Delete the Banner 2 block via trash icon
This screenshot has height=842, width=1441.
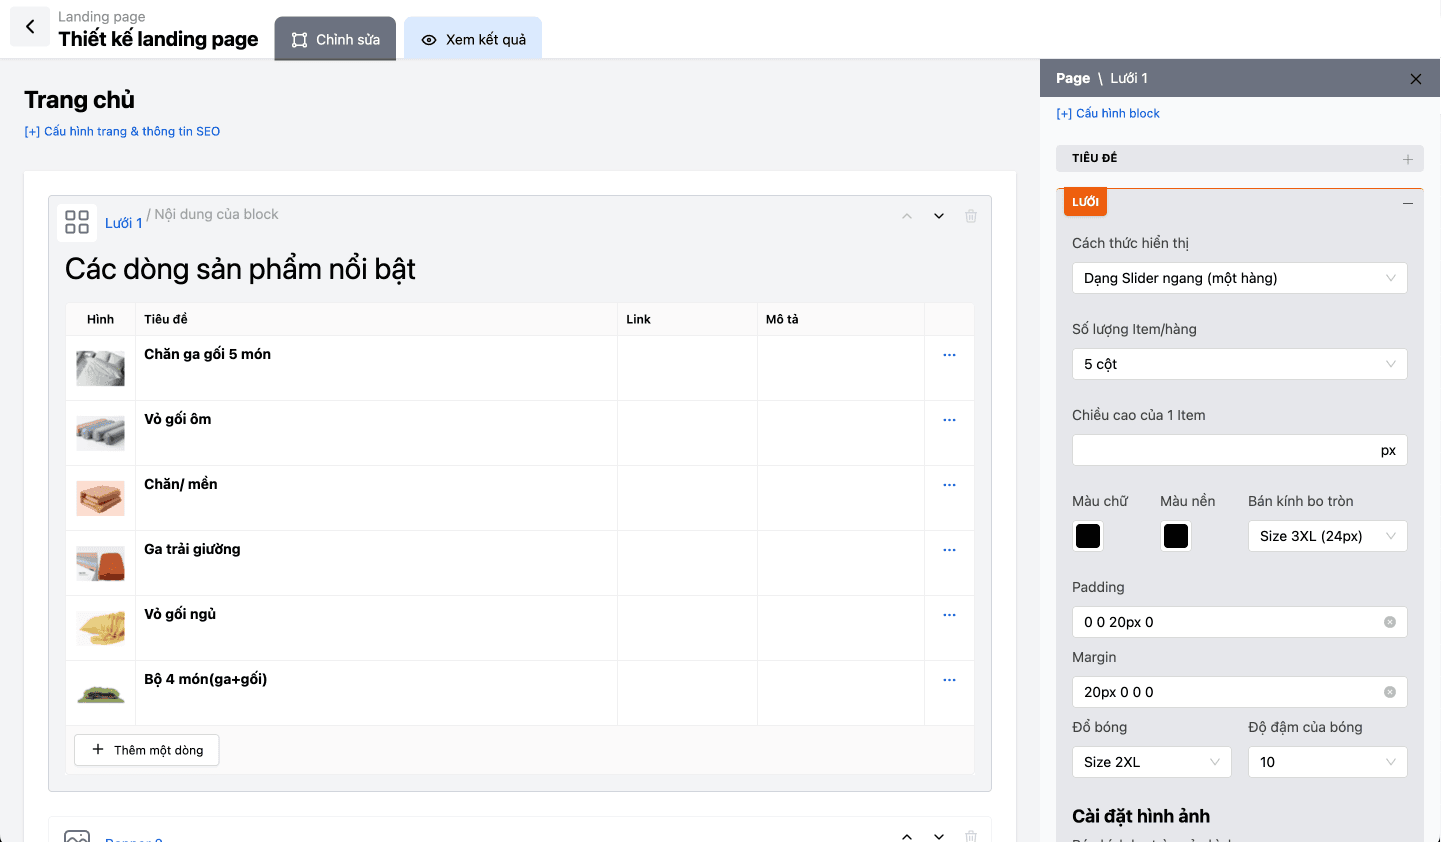(970, 836)
